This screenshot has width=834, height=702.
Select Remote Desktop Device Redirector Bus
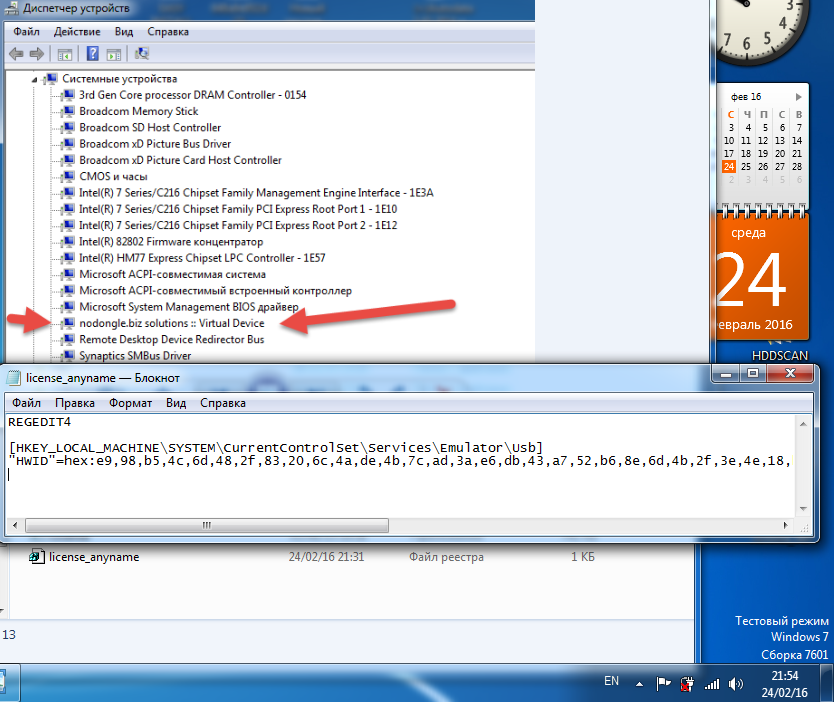[172, 339]
